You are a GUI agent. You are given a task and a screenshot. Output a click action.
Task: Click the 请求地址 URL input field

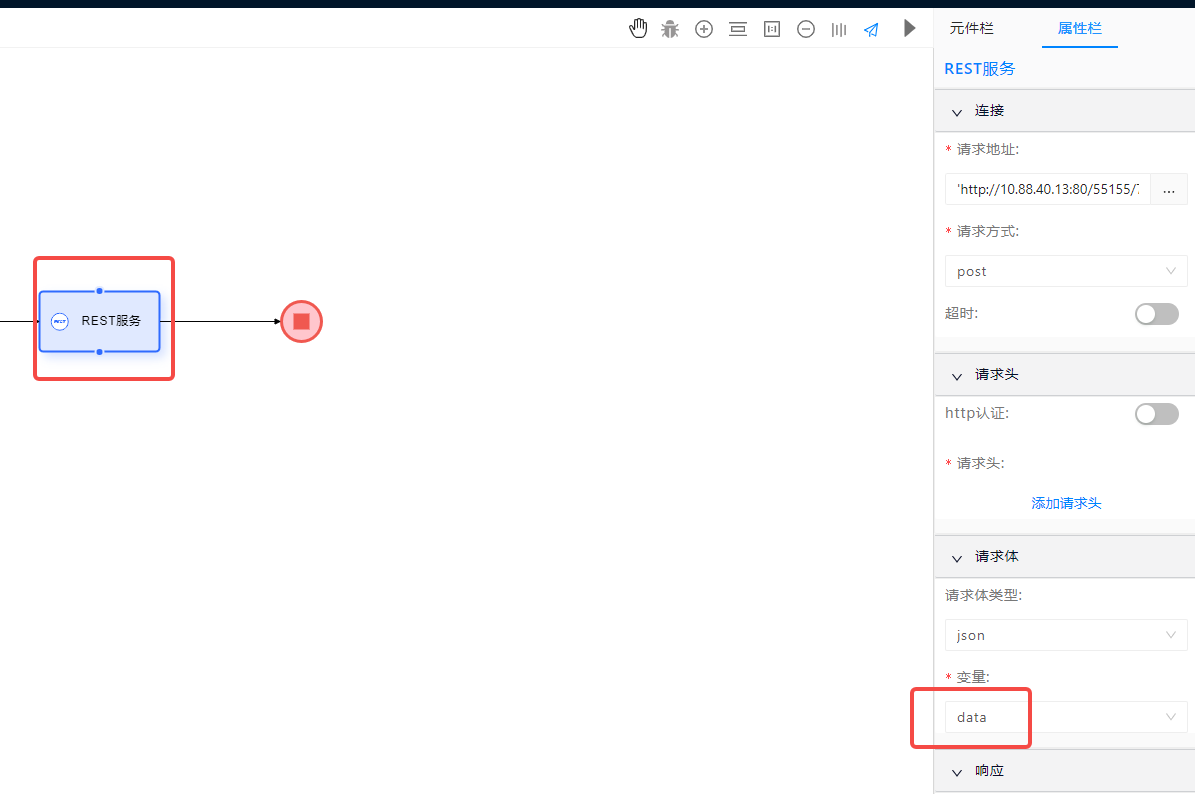pos(1047,189)
